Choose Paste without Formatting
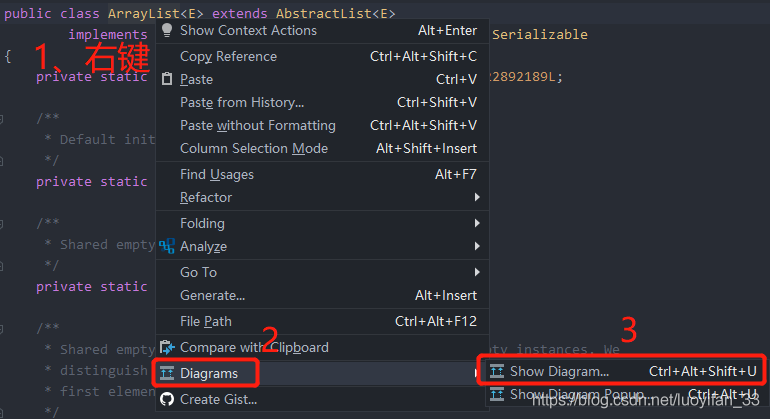 257,125
